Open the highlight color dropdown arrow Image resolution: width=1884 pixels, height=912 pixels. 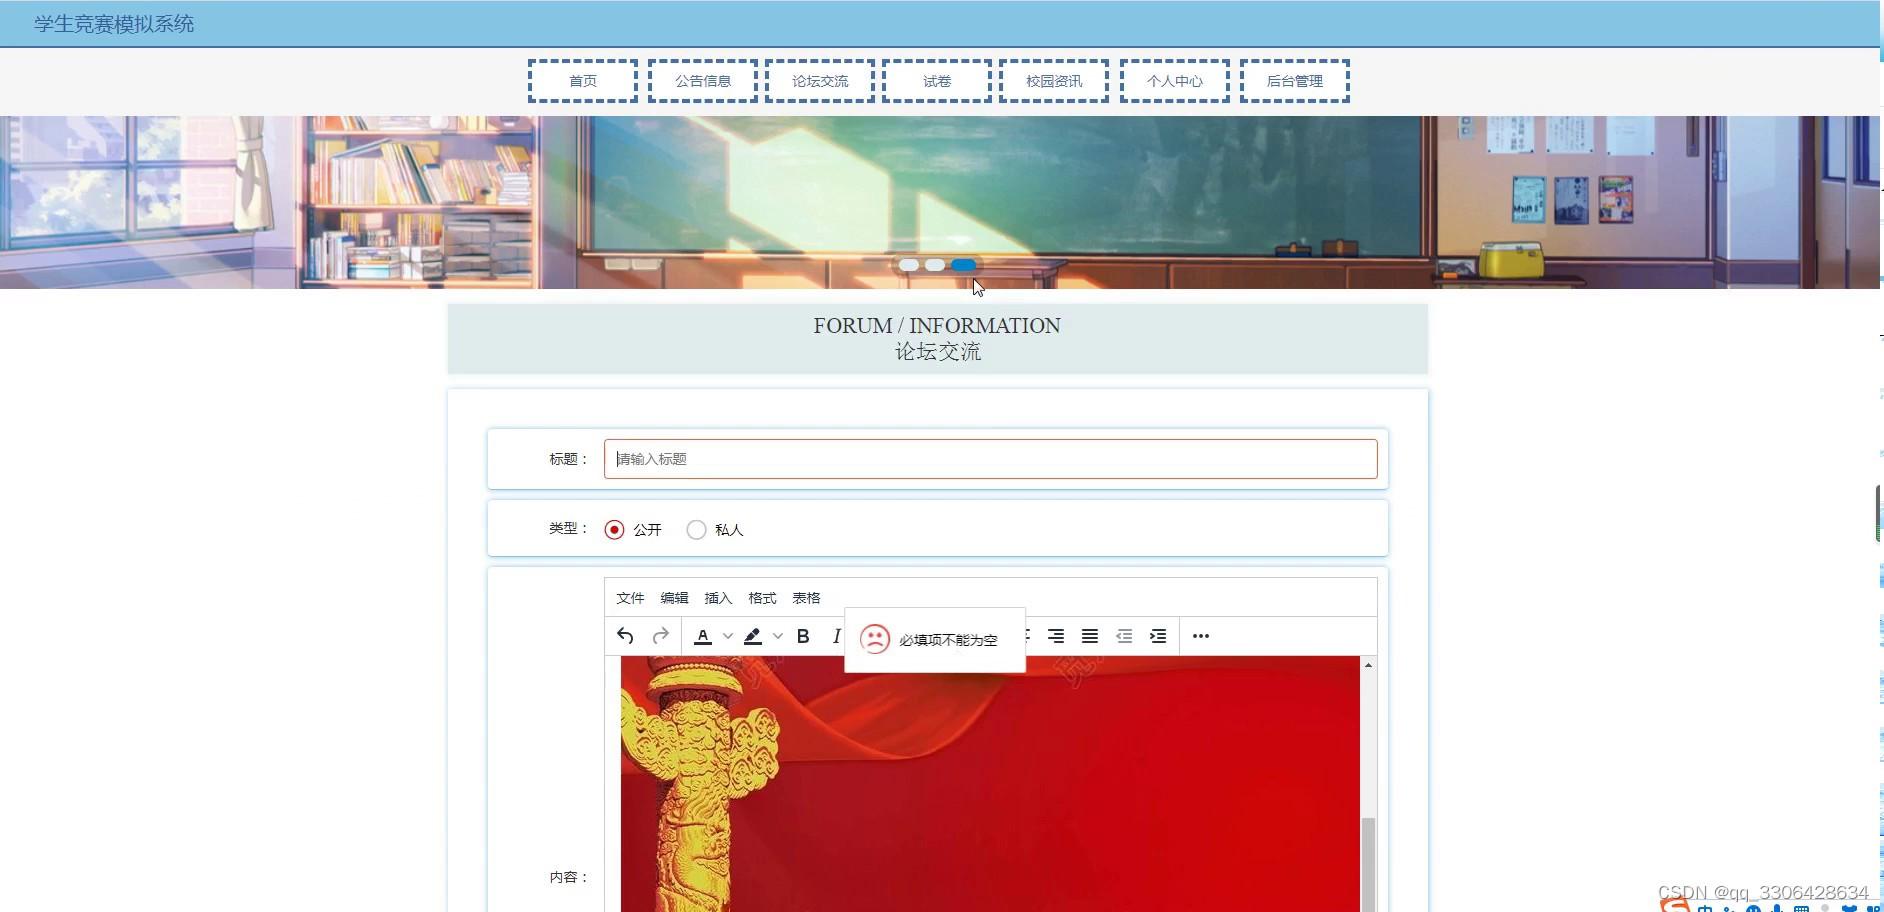(x=778, y=636)
